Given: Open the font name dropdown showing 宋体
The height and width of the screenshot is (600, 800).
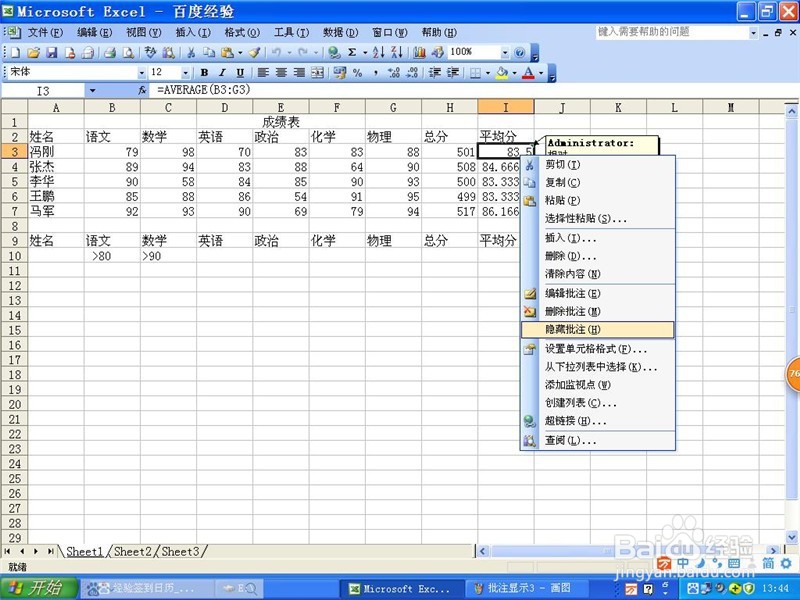Looking at the screenshot, I should point(141,73).
